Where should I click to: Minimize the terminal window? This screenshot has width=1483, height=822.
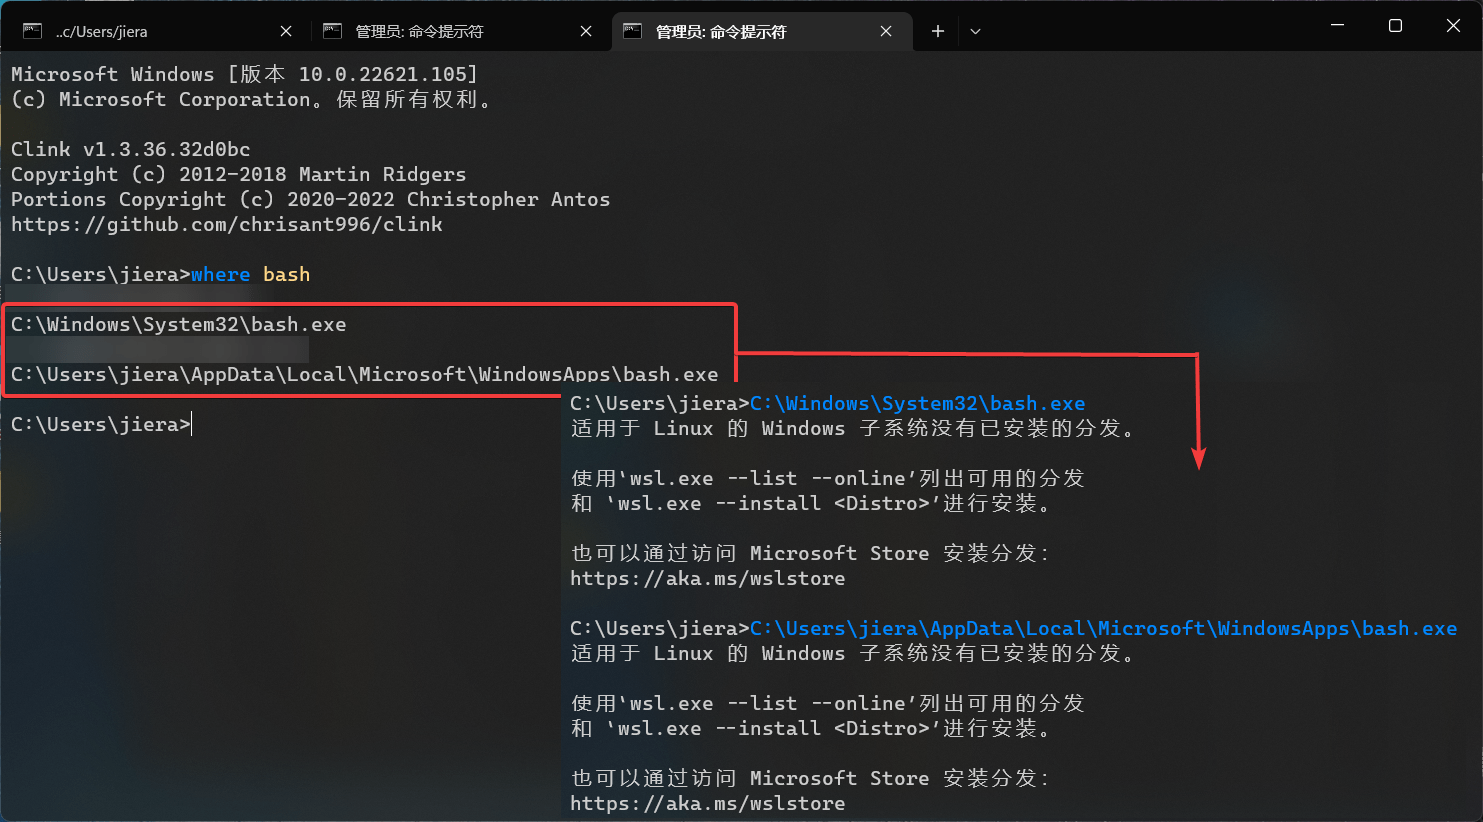(x=1337, y=25)
